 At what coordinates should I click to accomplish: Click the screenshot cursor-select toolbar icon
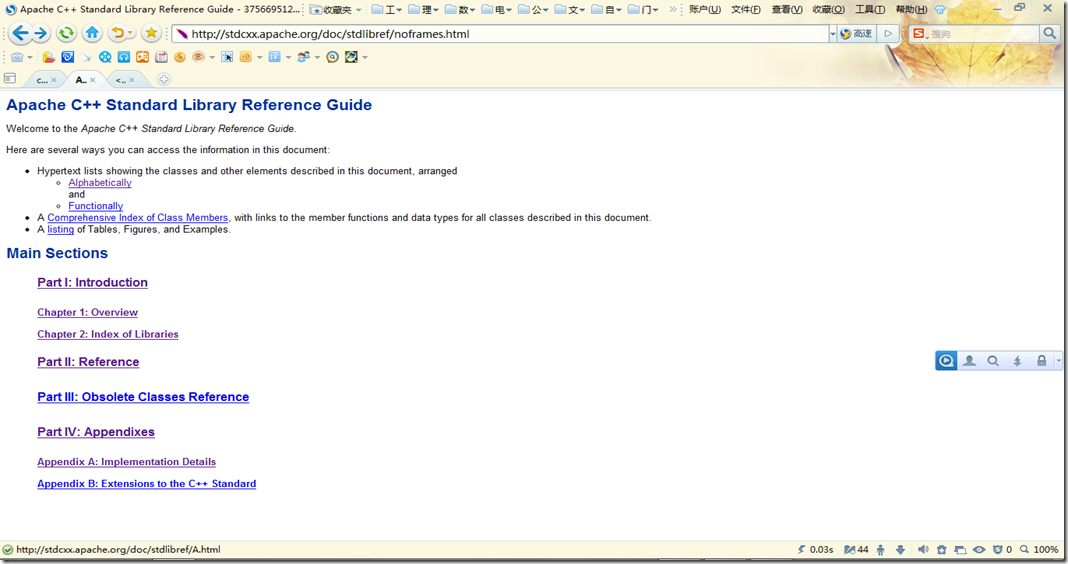(x=227, y=57)
